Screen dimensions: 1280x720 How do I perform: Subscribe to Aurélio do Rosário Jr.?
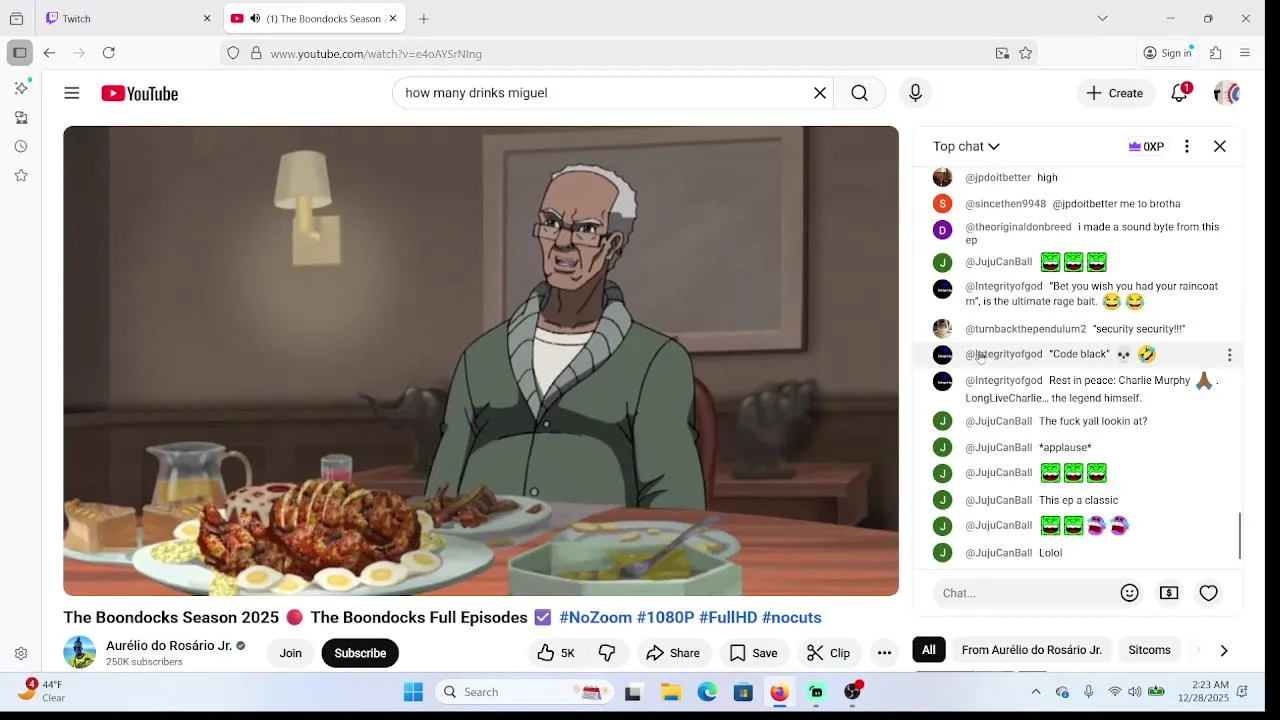click(360, 653)
